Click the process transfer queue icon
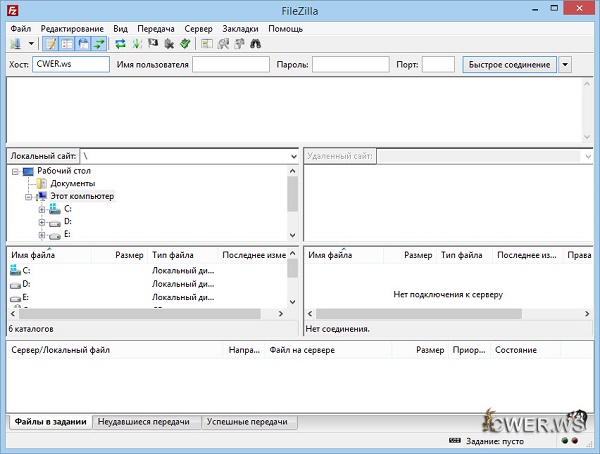This screenshot has height=454, width=600. point(137,44)
